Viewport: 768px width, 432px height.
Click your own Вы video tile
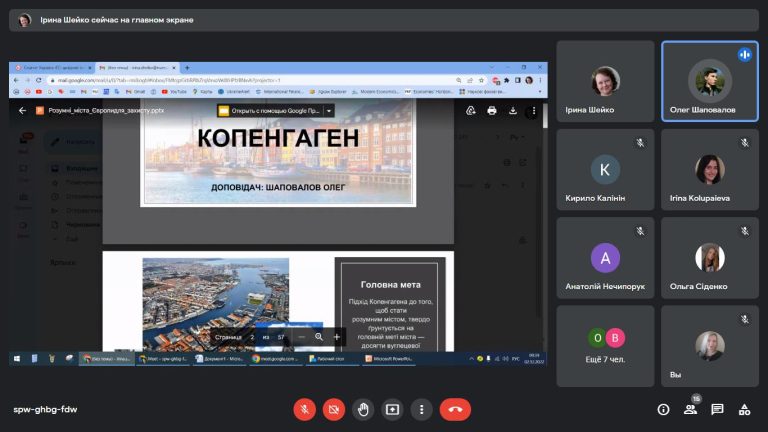(x=710, y=346)
